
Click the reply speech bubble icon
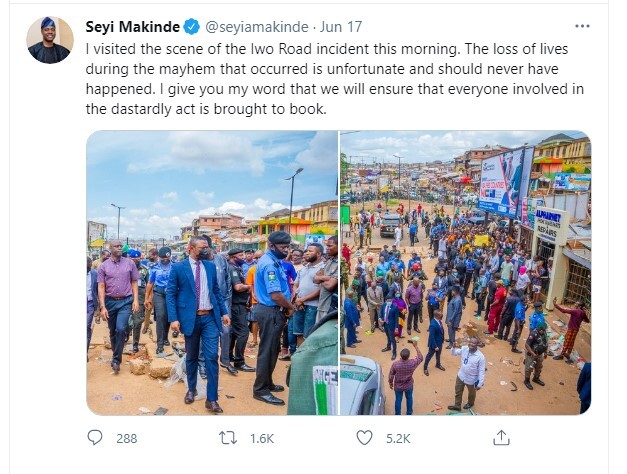tap(96, 438)
